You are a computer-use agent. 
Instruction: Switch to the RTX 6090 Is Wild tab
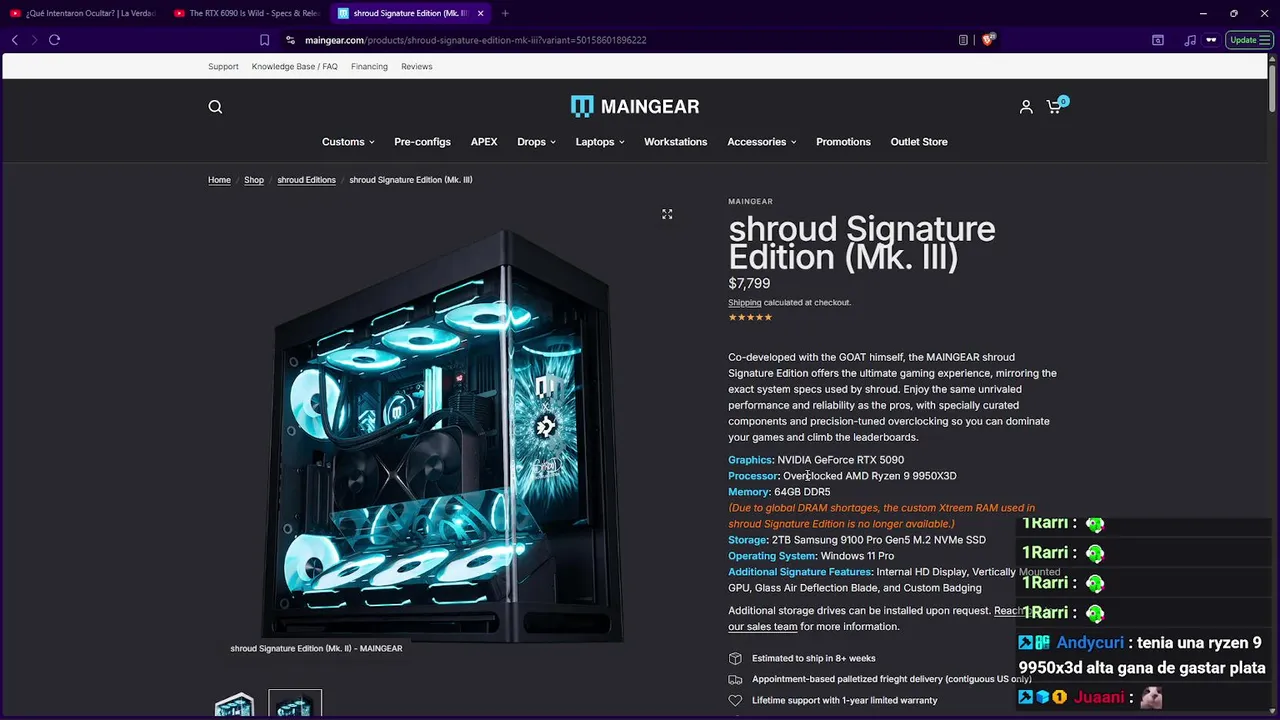click(x=245, y=13)
